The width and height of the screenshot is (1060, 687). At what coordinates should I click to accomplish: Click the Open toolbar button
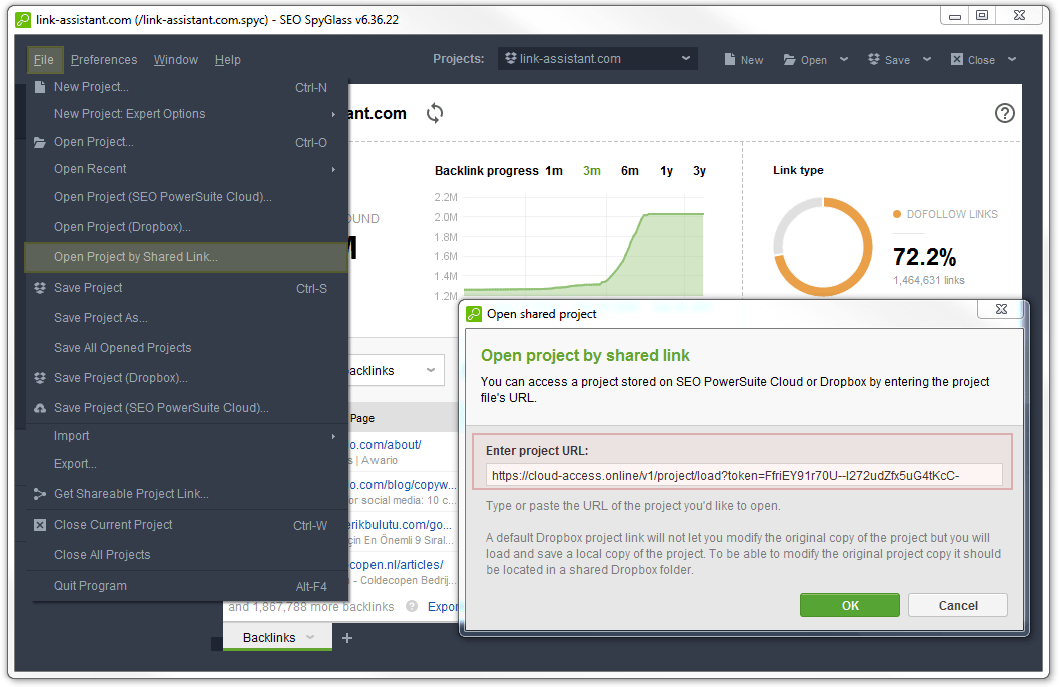coord(805,60)
